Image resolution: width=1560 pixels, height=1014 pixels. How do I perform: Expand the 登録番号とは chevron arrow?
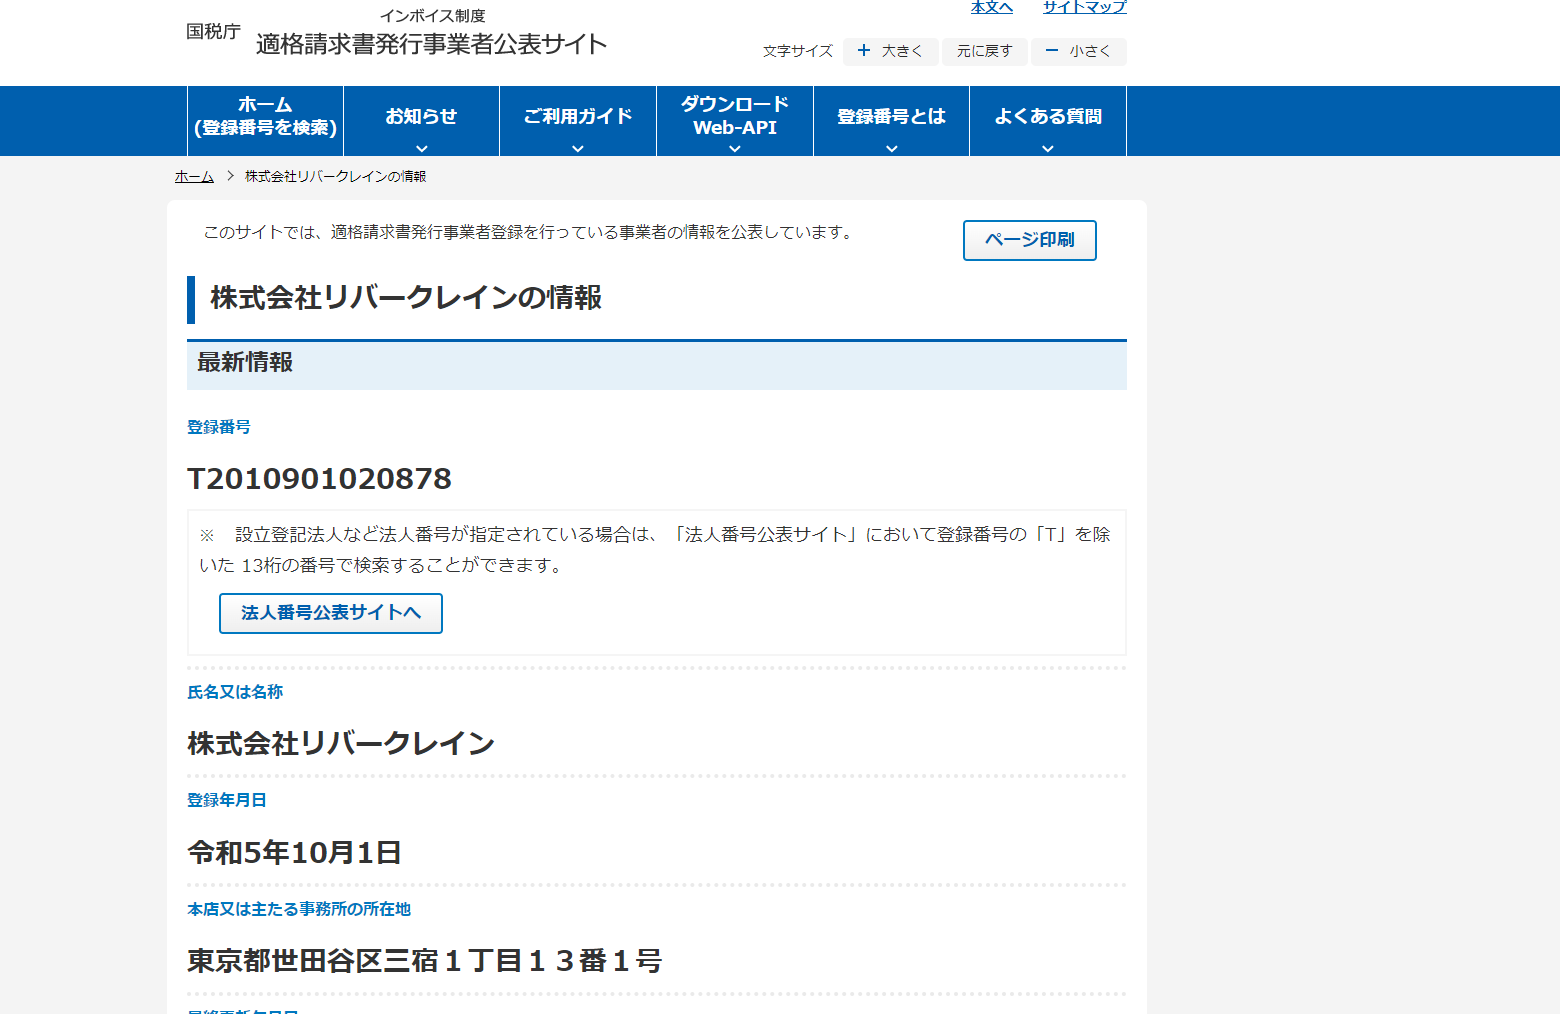[892, 148]
